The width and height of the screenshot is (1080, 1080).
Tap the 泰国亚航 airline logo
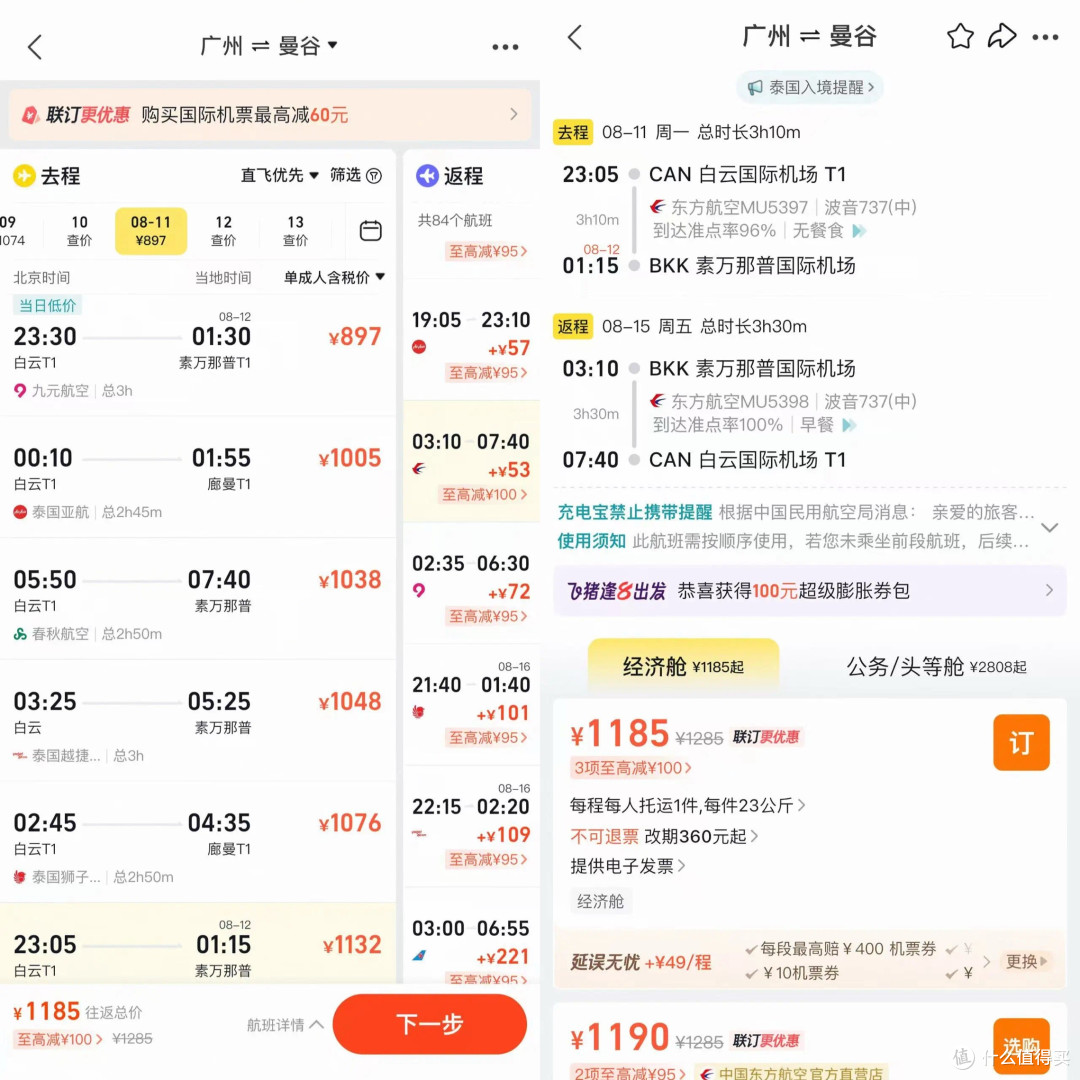click(x=20, y=512)
